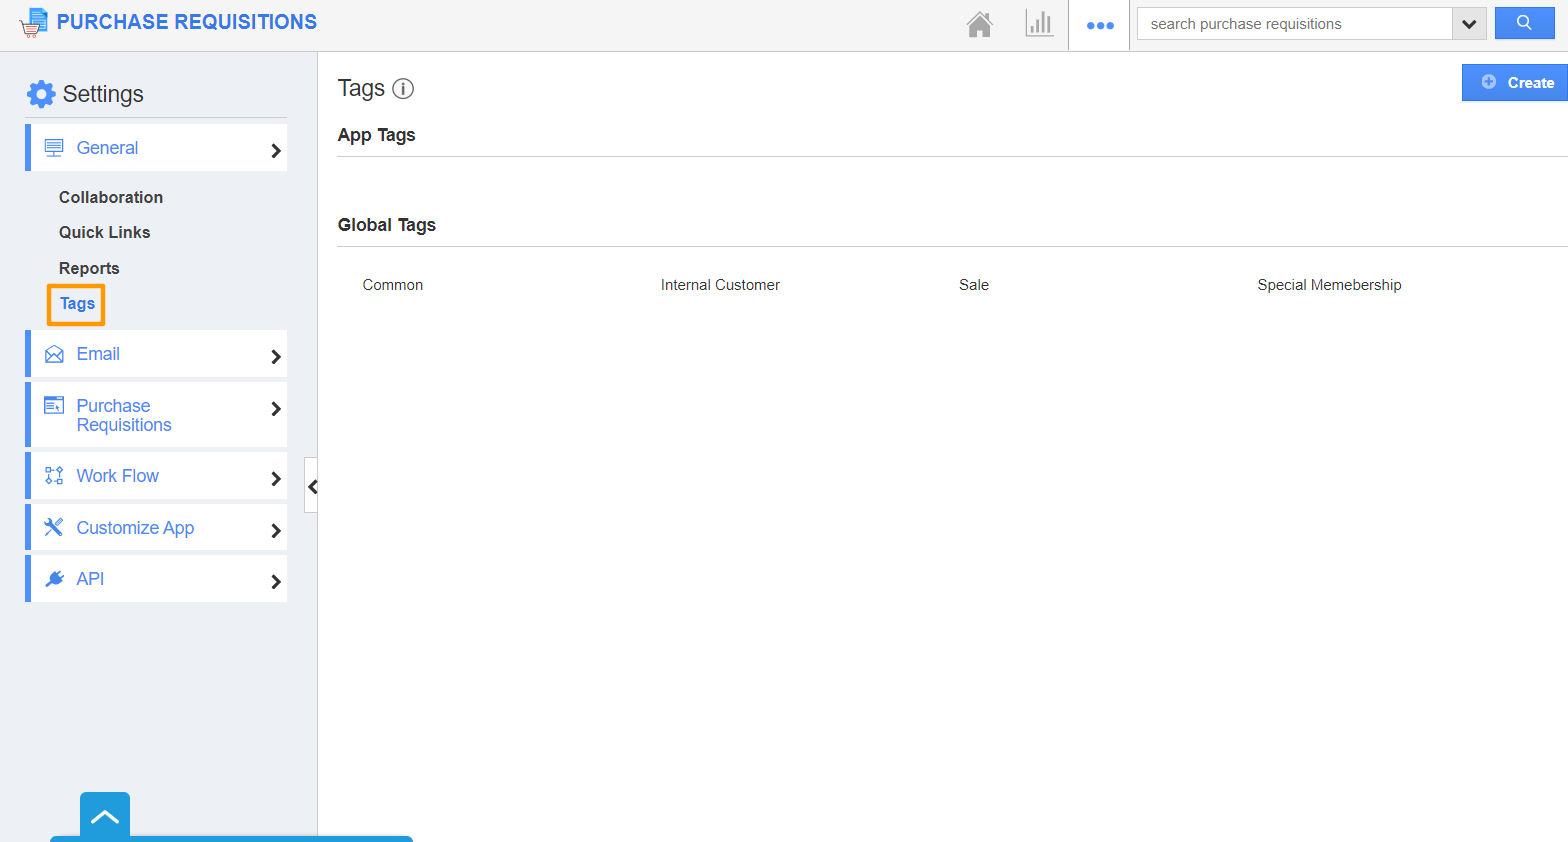
Task: Click the blue search magnifier button
Action: tap(1523, 23)
